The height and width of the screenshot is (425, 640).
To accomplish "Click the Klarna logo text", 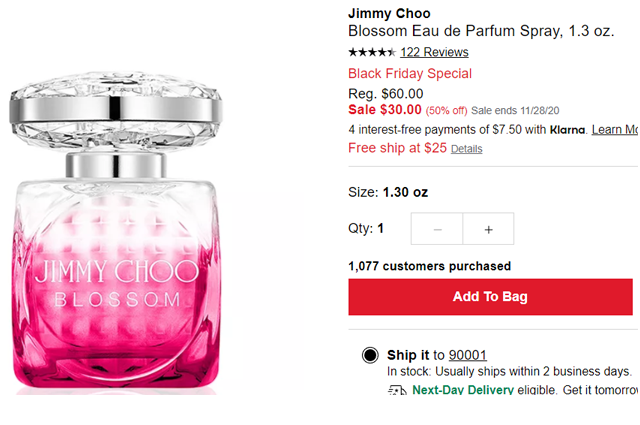I will pyautogui.click(x=567, y=130).
